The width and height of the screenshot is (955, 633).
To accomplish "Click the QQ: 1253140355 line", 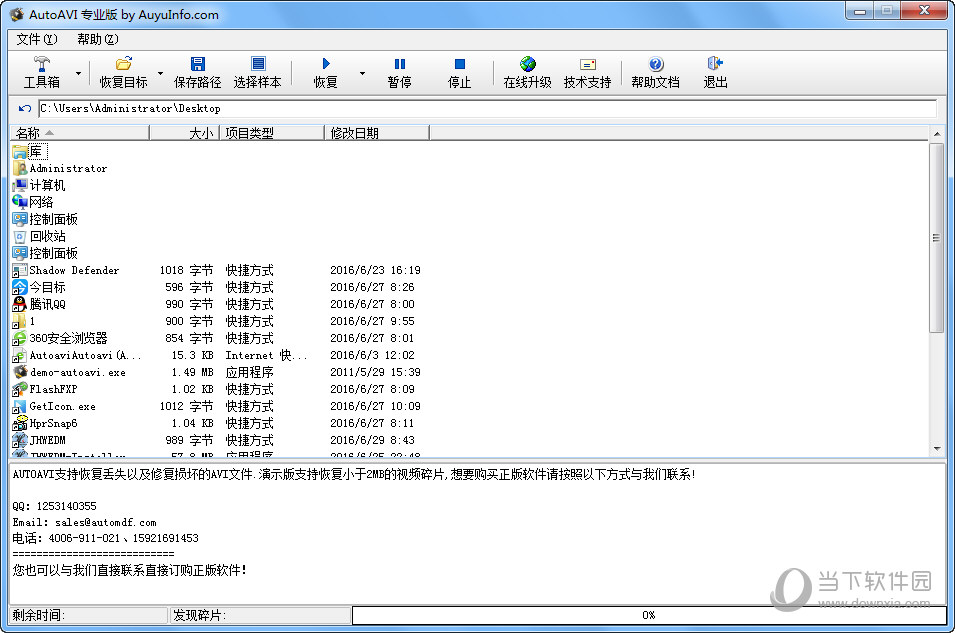I will pyautogui.click(x=54, y=506).
